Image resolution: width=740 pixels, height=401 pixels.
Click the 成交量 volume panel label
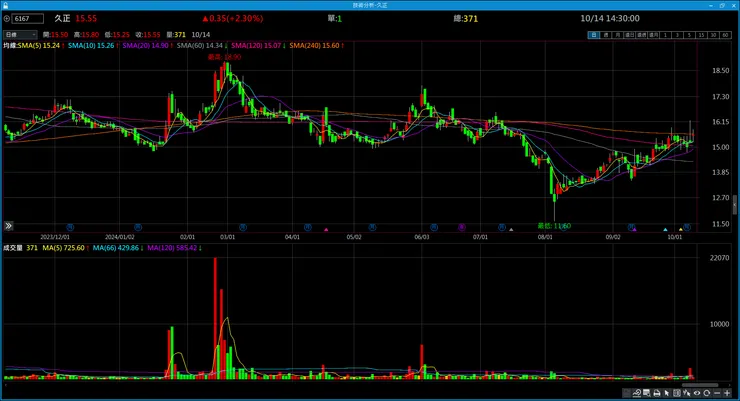point(13,248)
